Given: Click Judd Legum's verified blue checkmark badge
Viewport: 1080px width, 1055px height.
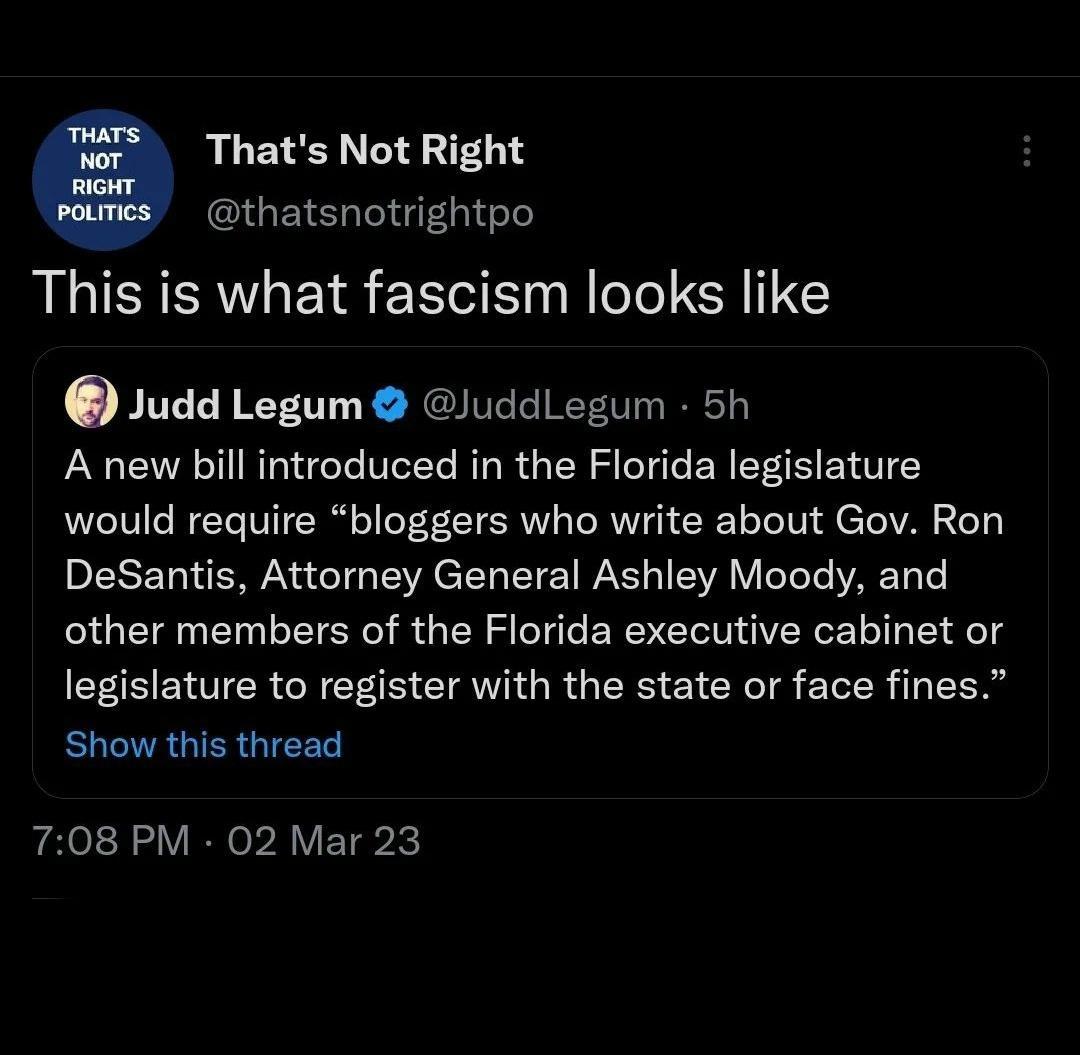Looking at the screenshot, I should click(x=391, y=404).
